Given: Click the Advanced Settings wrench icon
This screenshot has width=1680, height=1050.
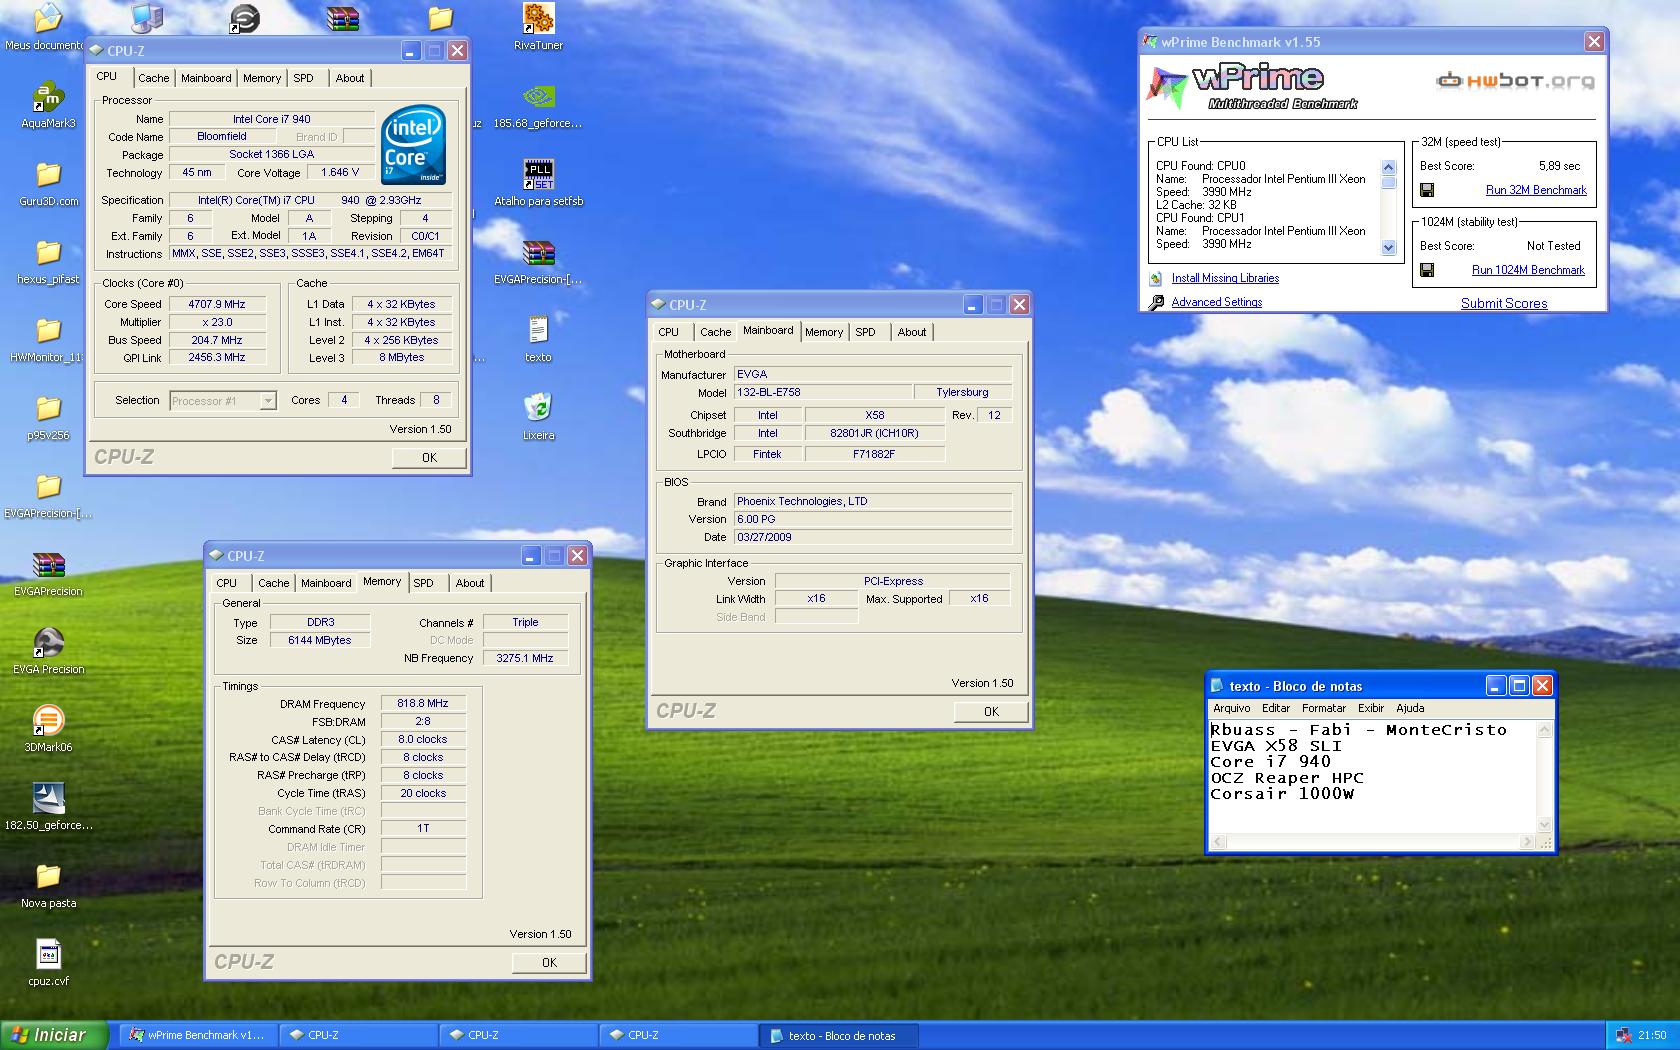Looking at the screenshot, I should click(x=1156, y=302).
